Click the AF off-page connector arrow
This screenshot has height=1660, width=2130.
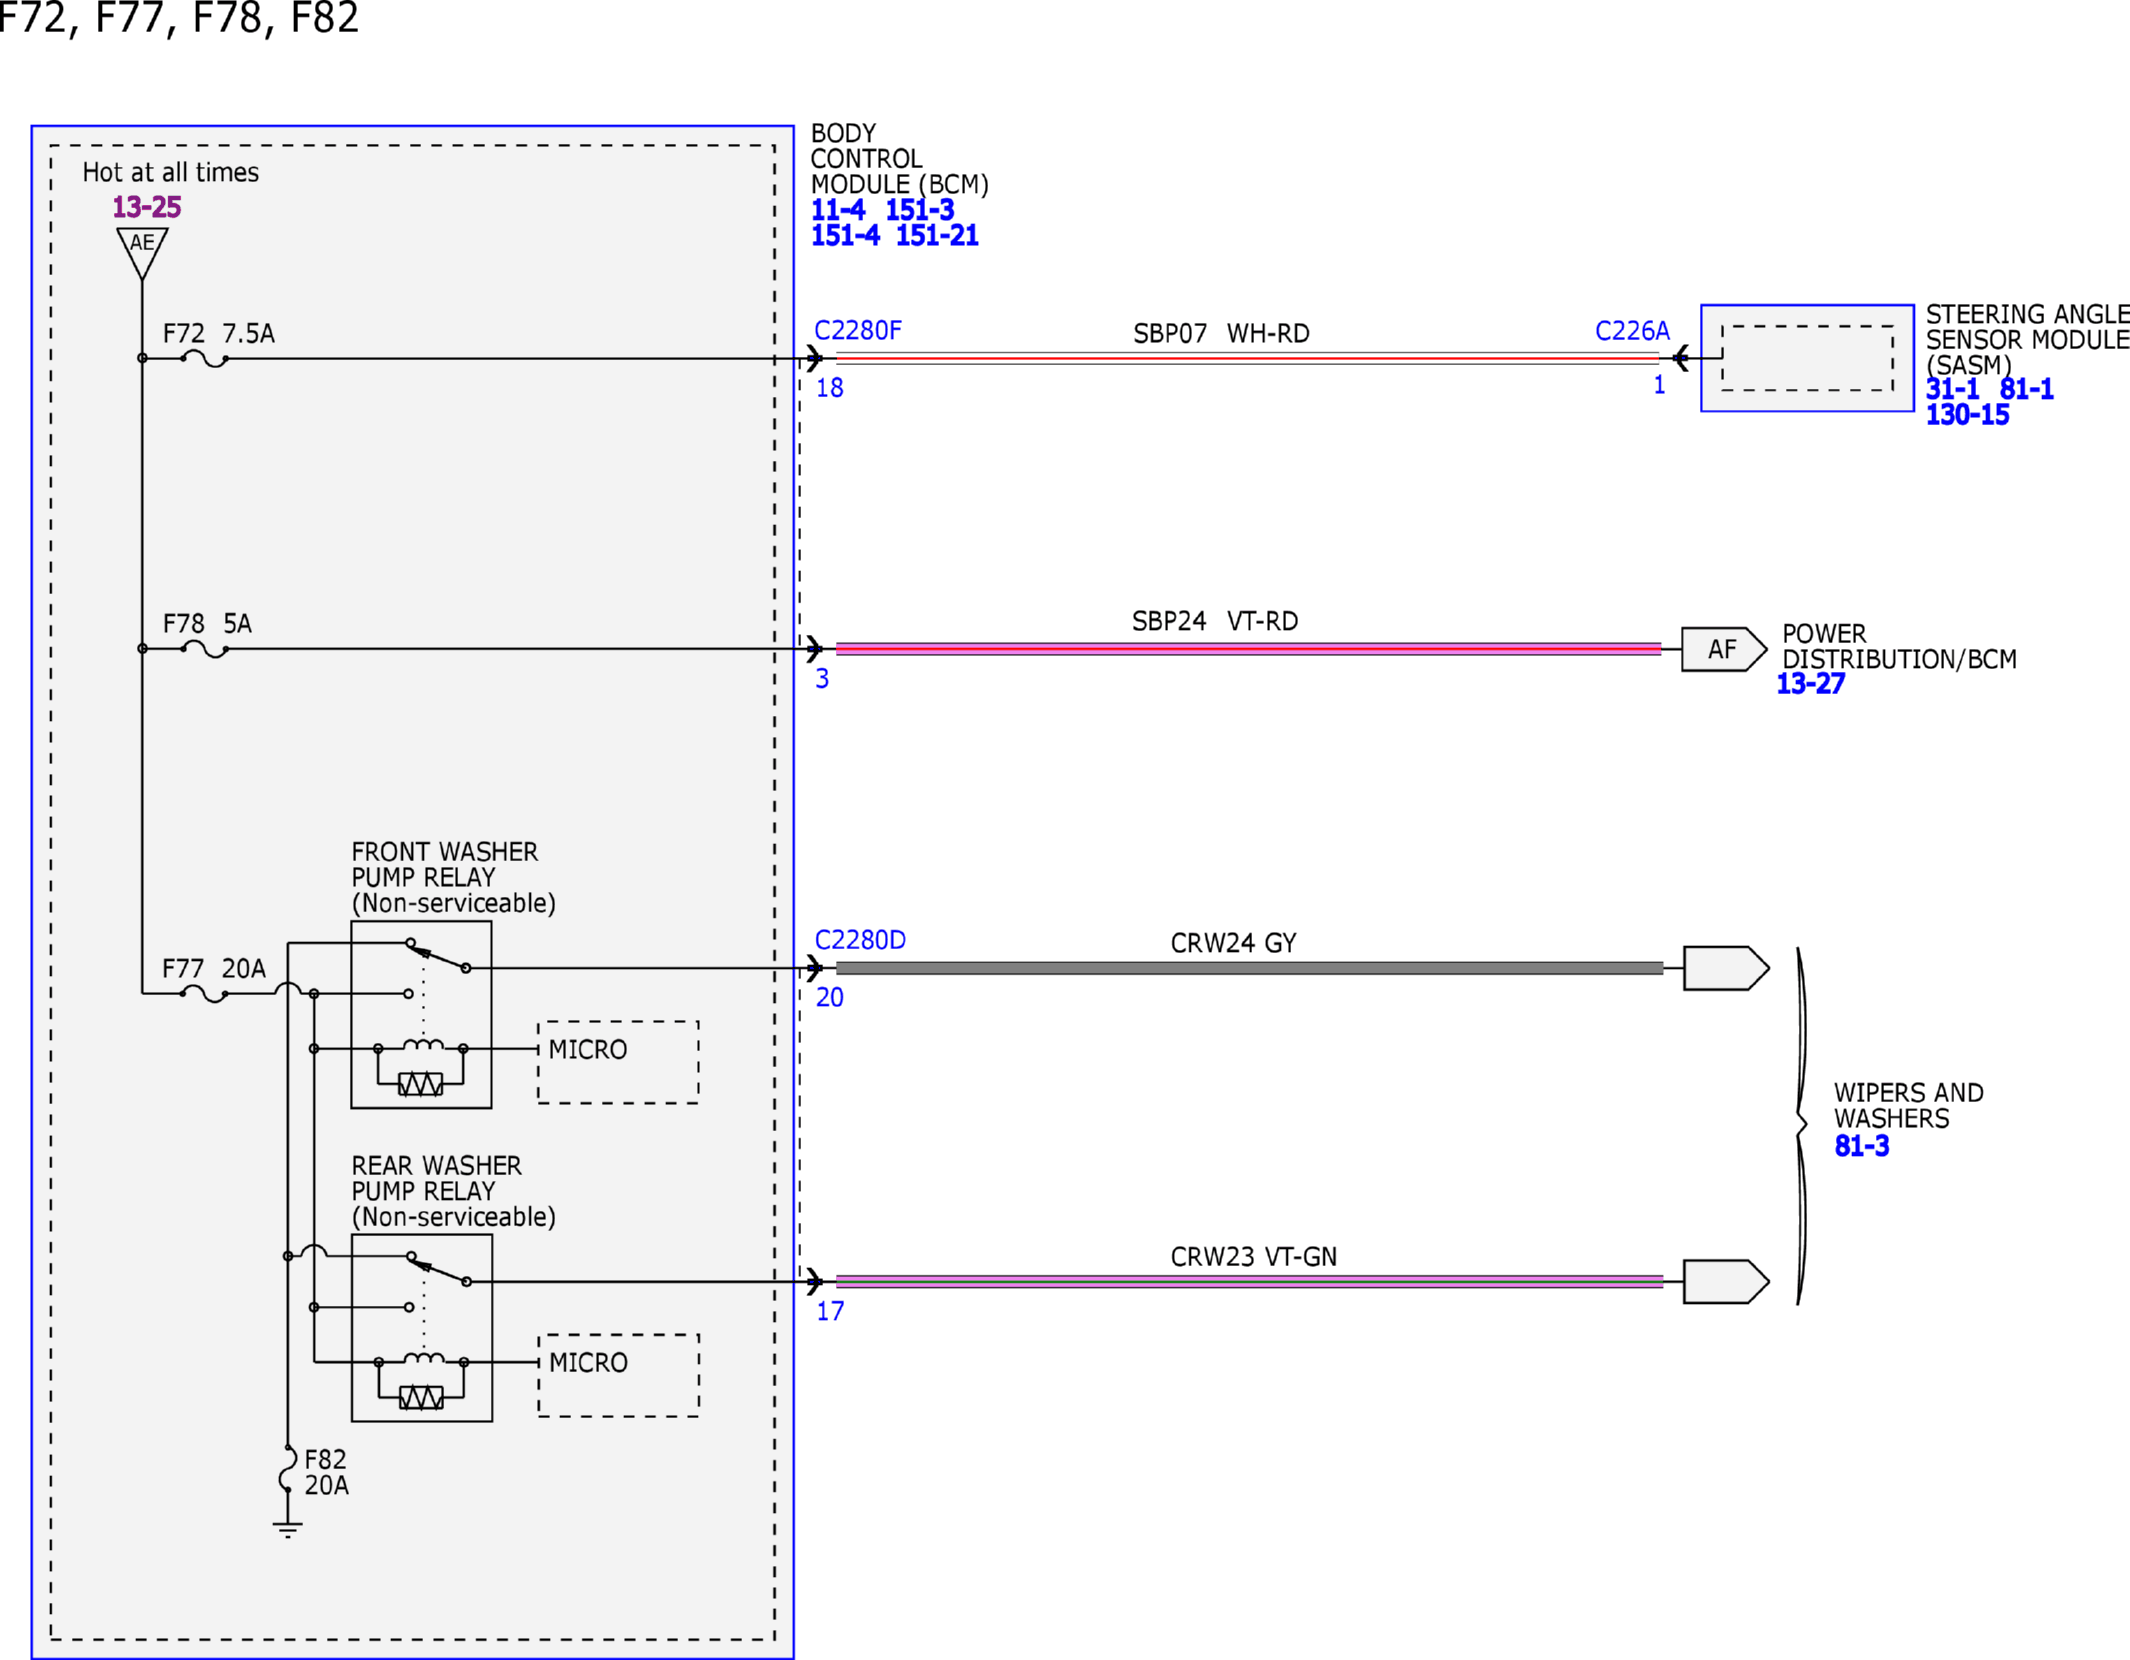click(x=1724, y=649)
